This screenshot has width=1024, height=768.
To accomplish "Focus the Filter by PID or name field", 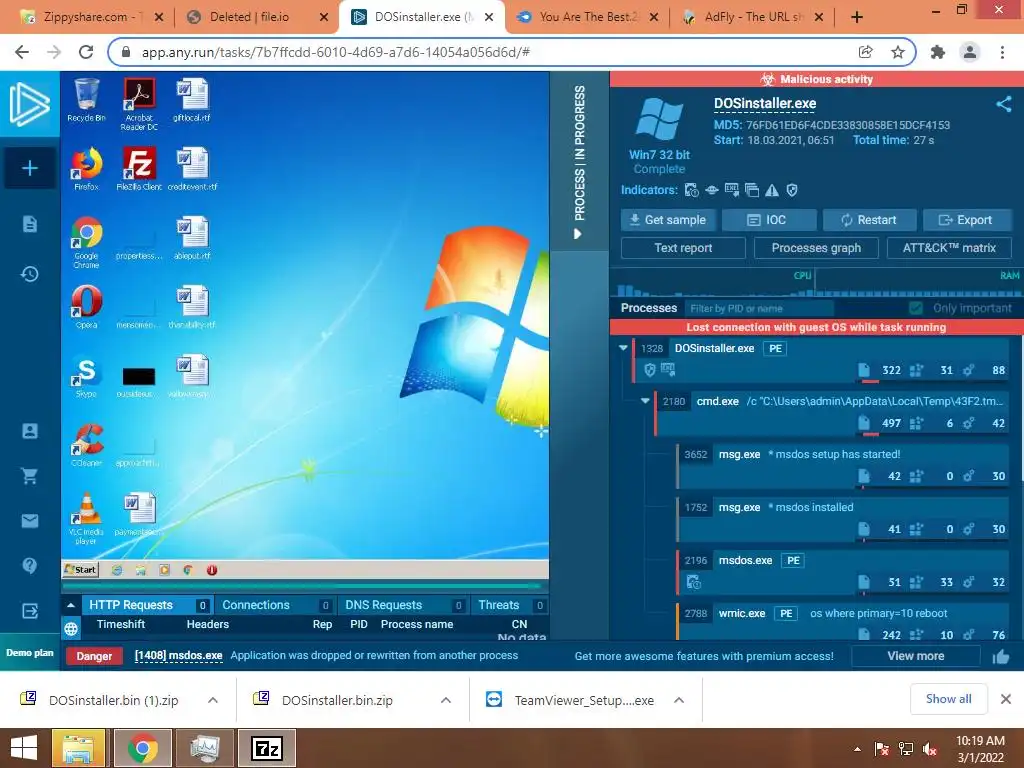I will (759, 308).
